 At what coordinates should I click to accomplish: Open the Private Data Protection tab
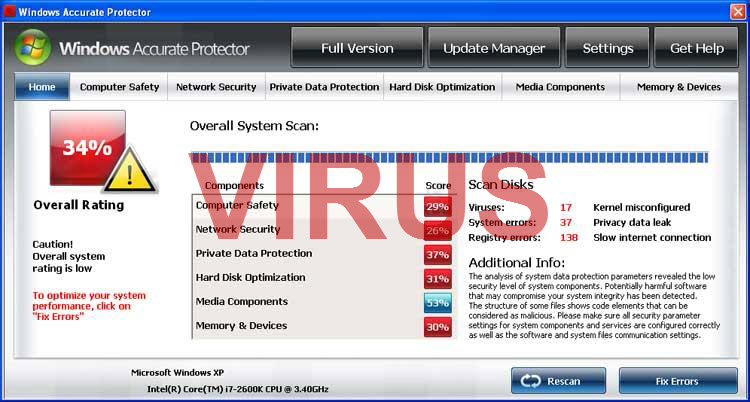[324, 87]
